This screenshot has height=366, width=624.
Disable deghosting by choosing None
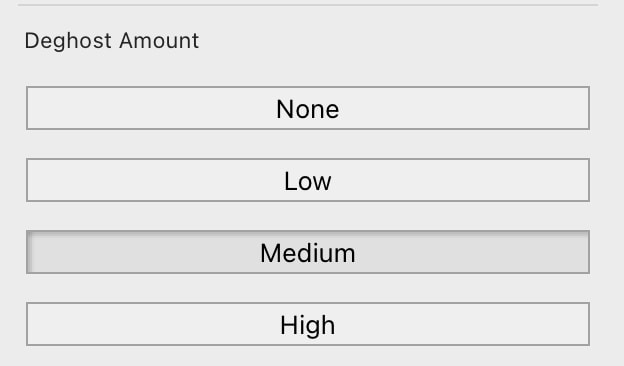click(308, 108)
